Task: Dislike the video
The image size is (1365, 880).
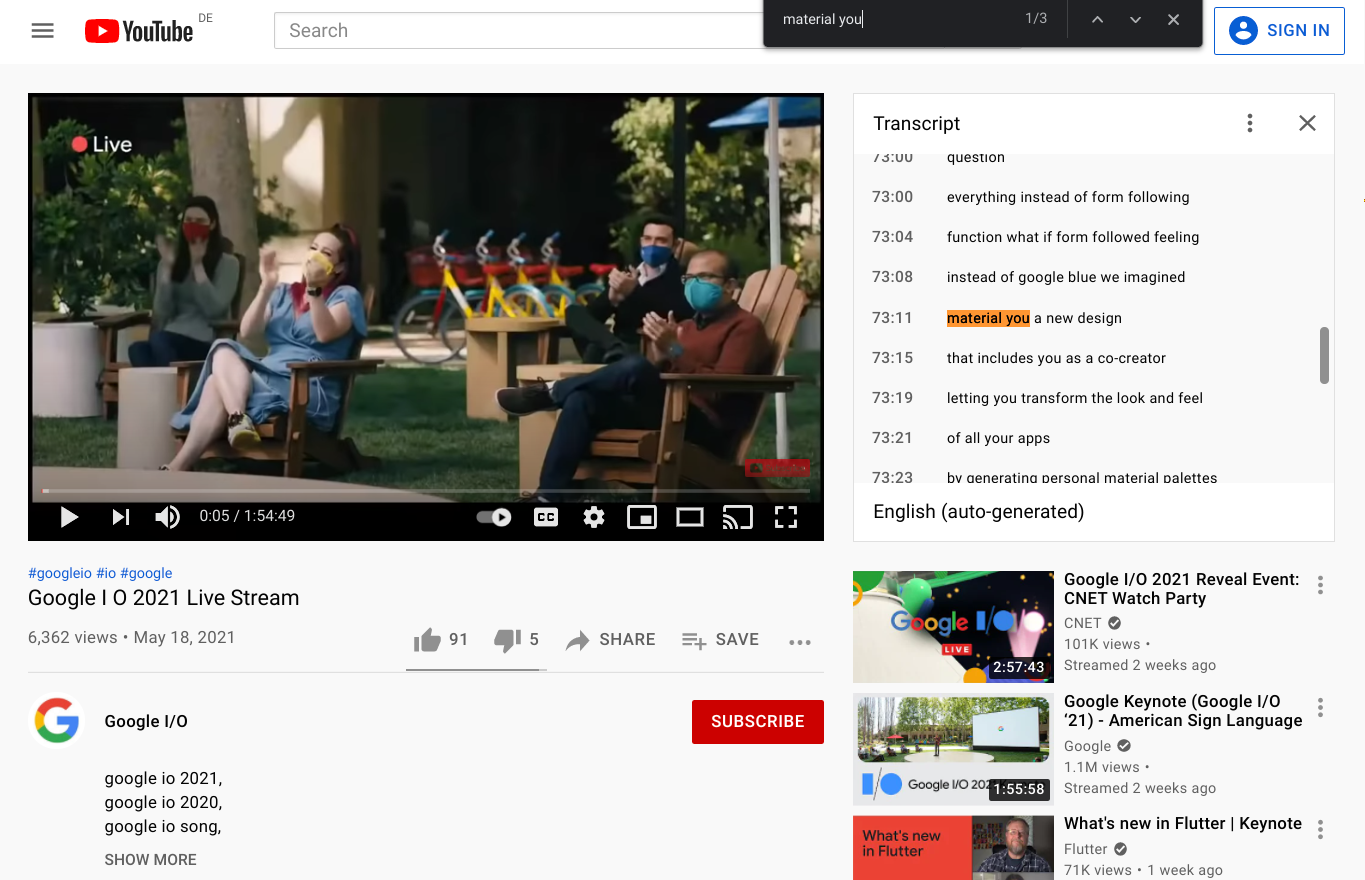Action: point(506,639)
